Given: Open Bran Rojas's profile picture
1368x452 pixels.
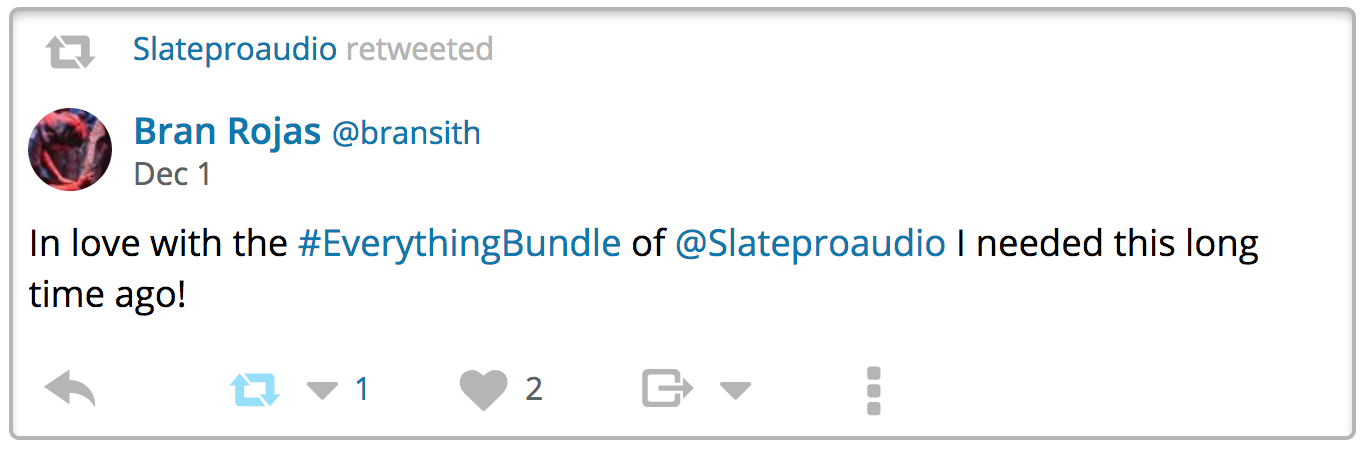Looking at the screenshot, I should click(x=70, y=150).
